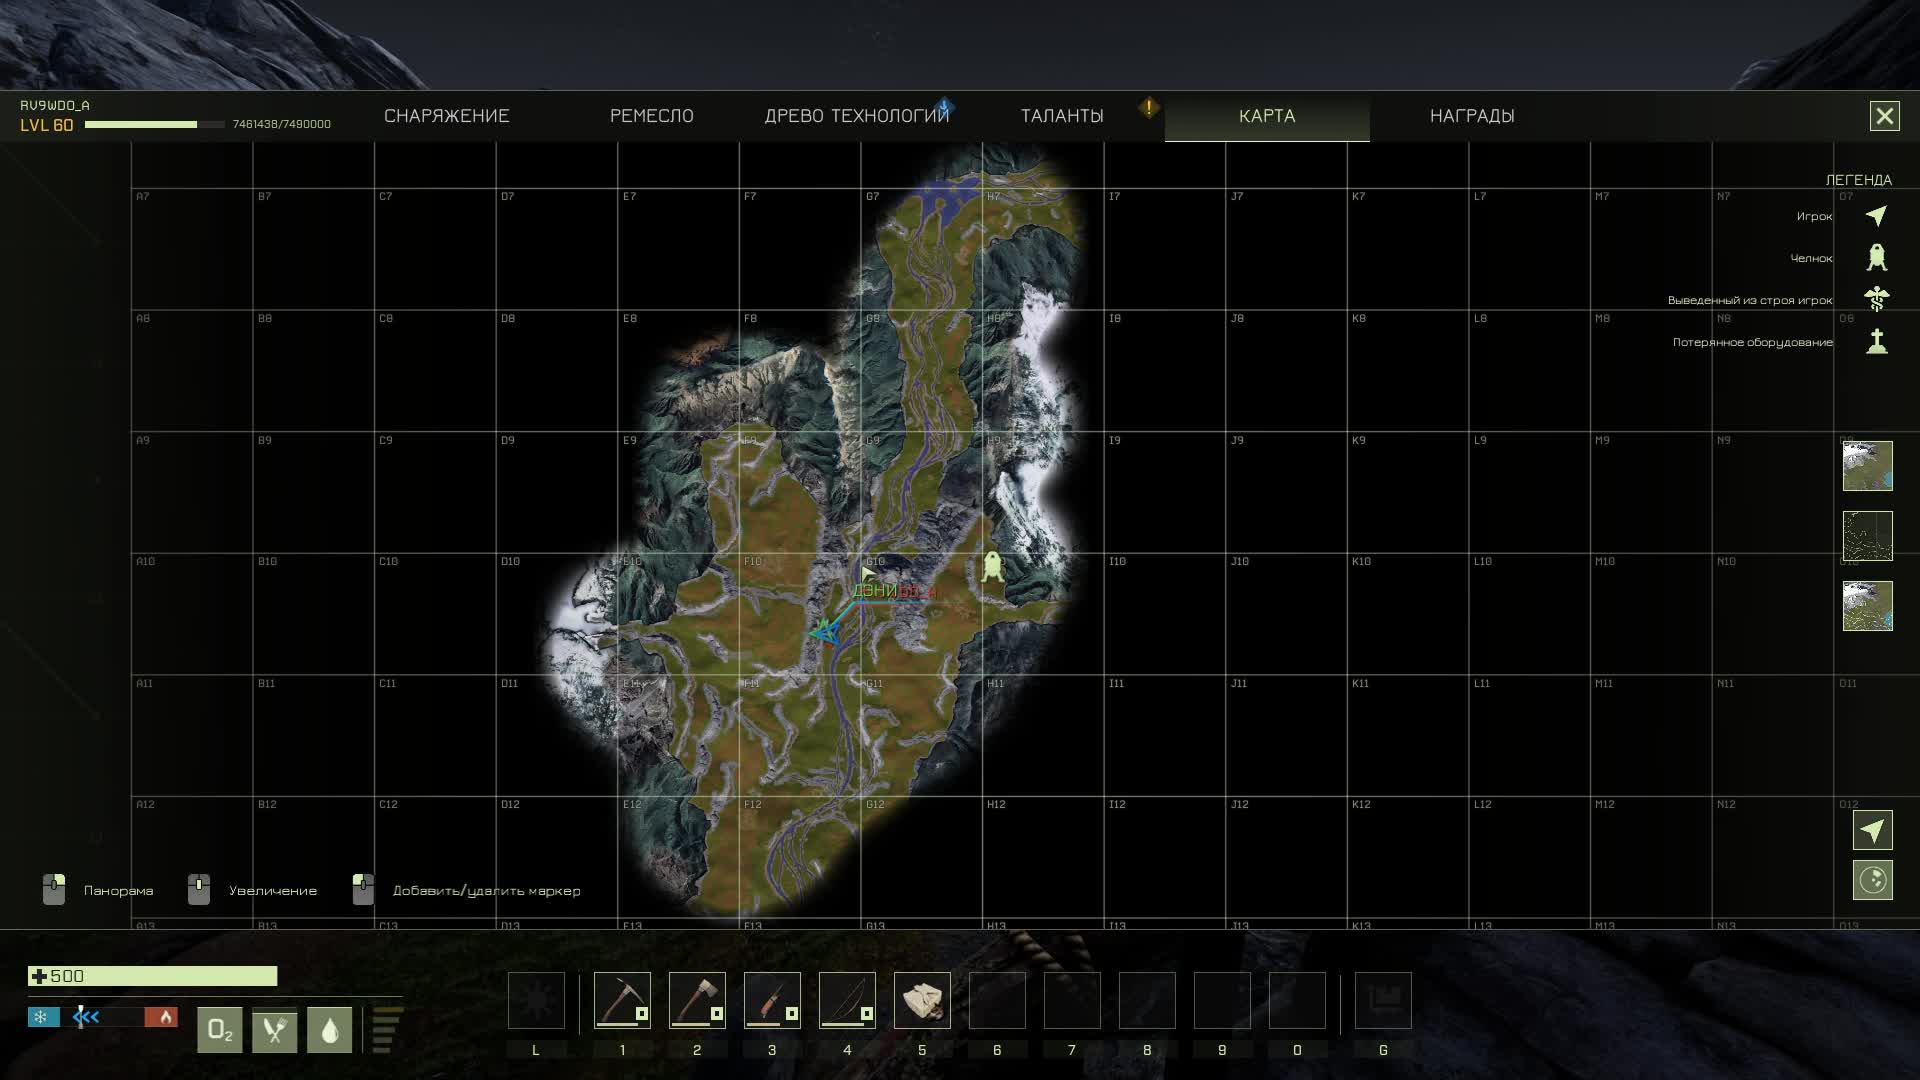Image resolution: width=1920 pixels, height=1080 pixels.
Task: Click the I10 grid cell label
Action: pyautogui.click(x=1117, y=562)
